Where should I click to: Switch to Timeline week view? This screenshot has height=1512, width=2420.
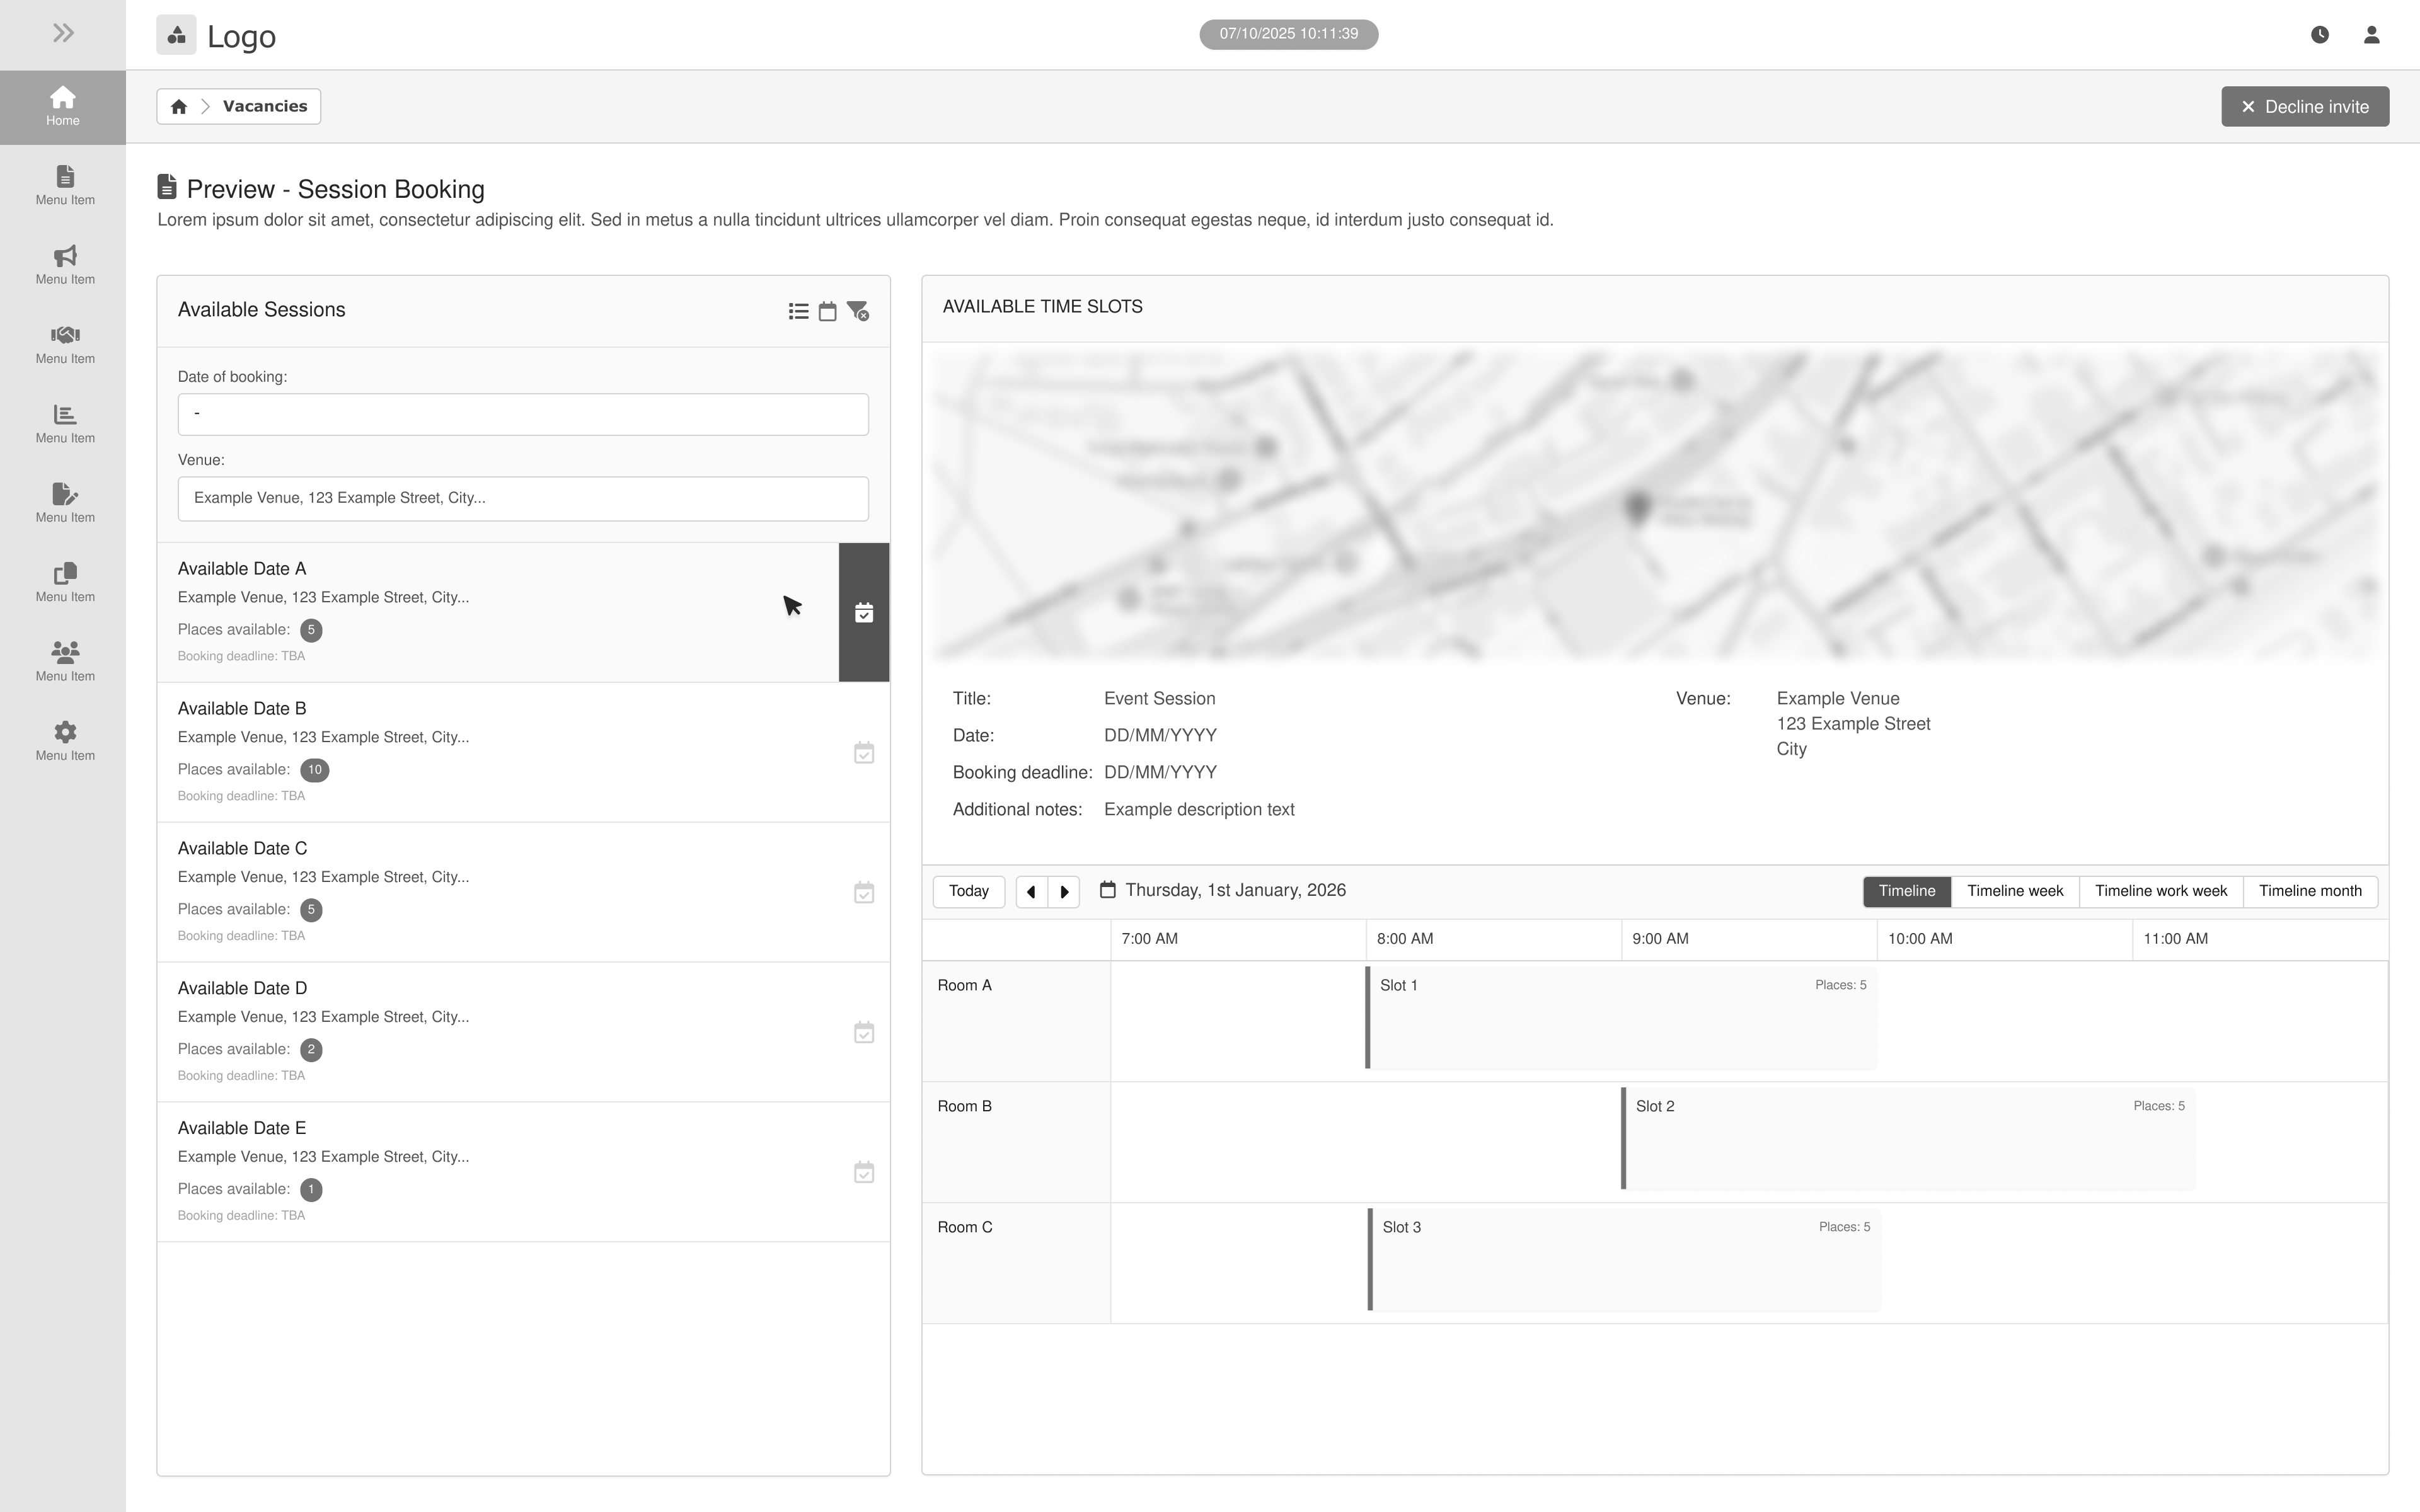(x=2015, y=891)
